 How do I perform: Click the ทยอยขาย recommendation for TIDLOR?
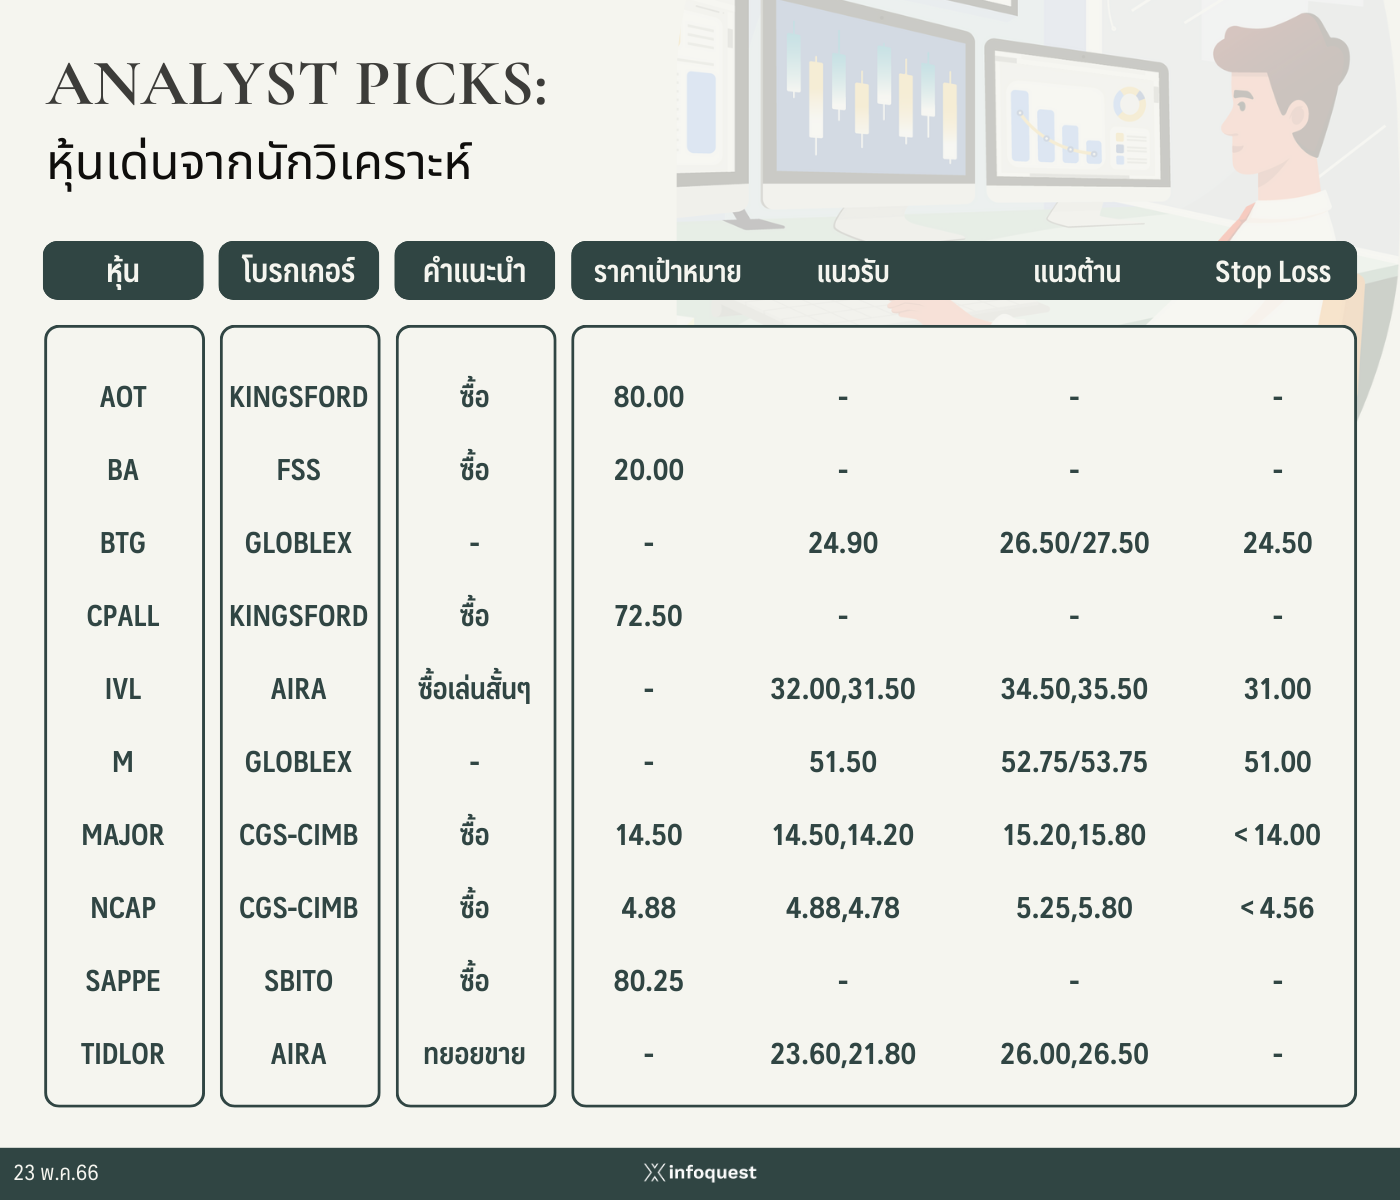[474, 1054]
